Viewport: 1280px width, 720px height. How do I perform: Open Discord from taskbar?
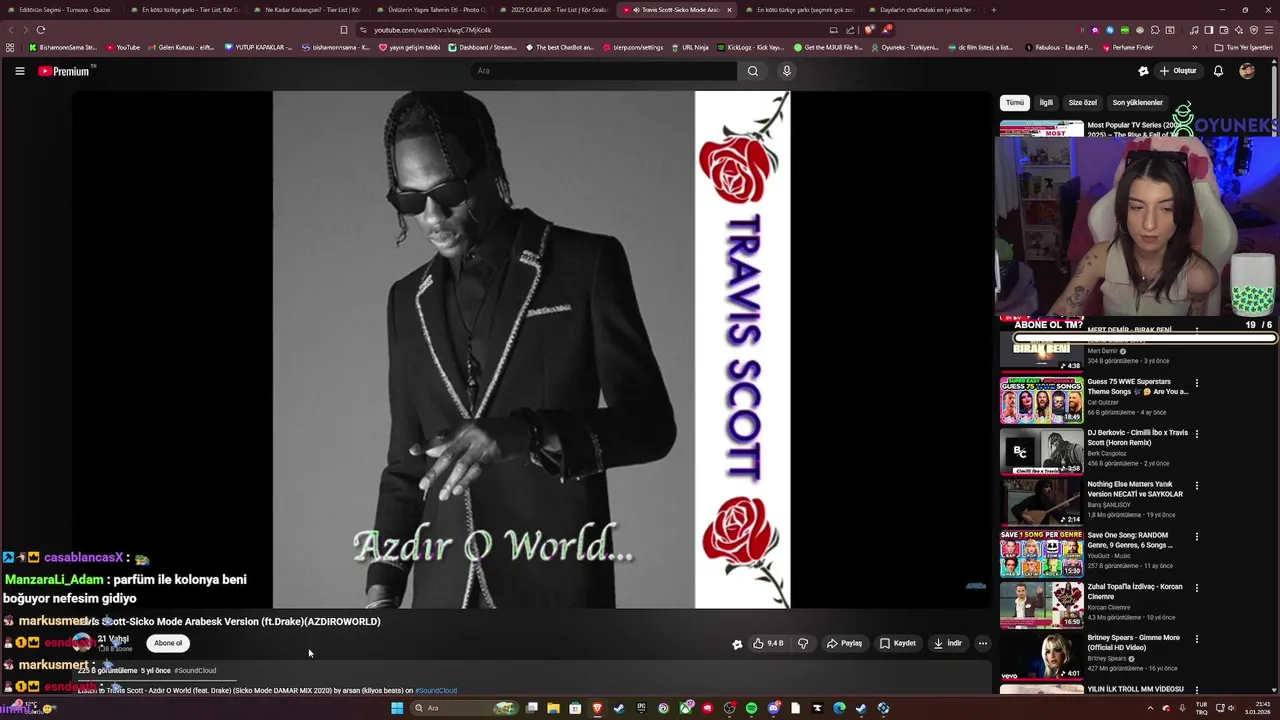(773, 708)
